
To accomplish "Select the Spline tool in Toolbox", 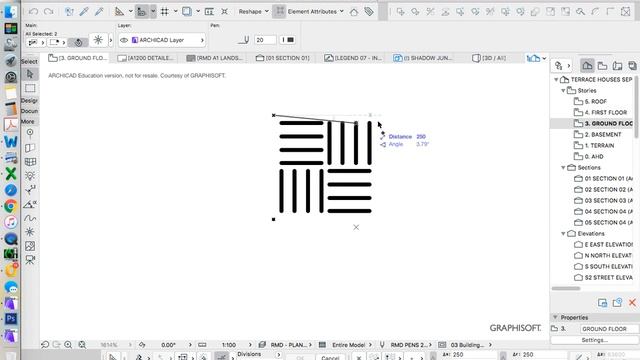I will tap(30, 218).
